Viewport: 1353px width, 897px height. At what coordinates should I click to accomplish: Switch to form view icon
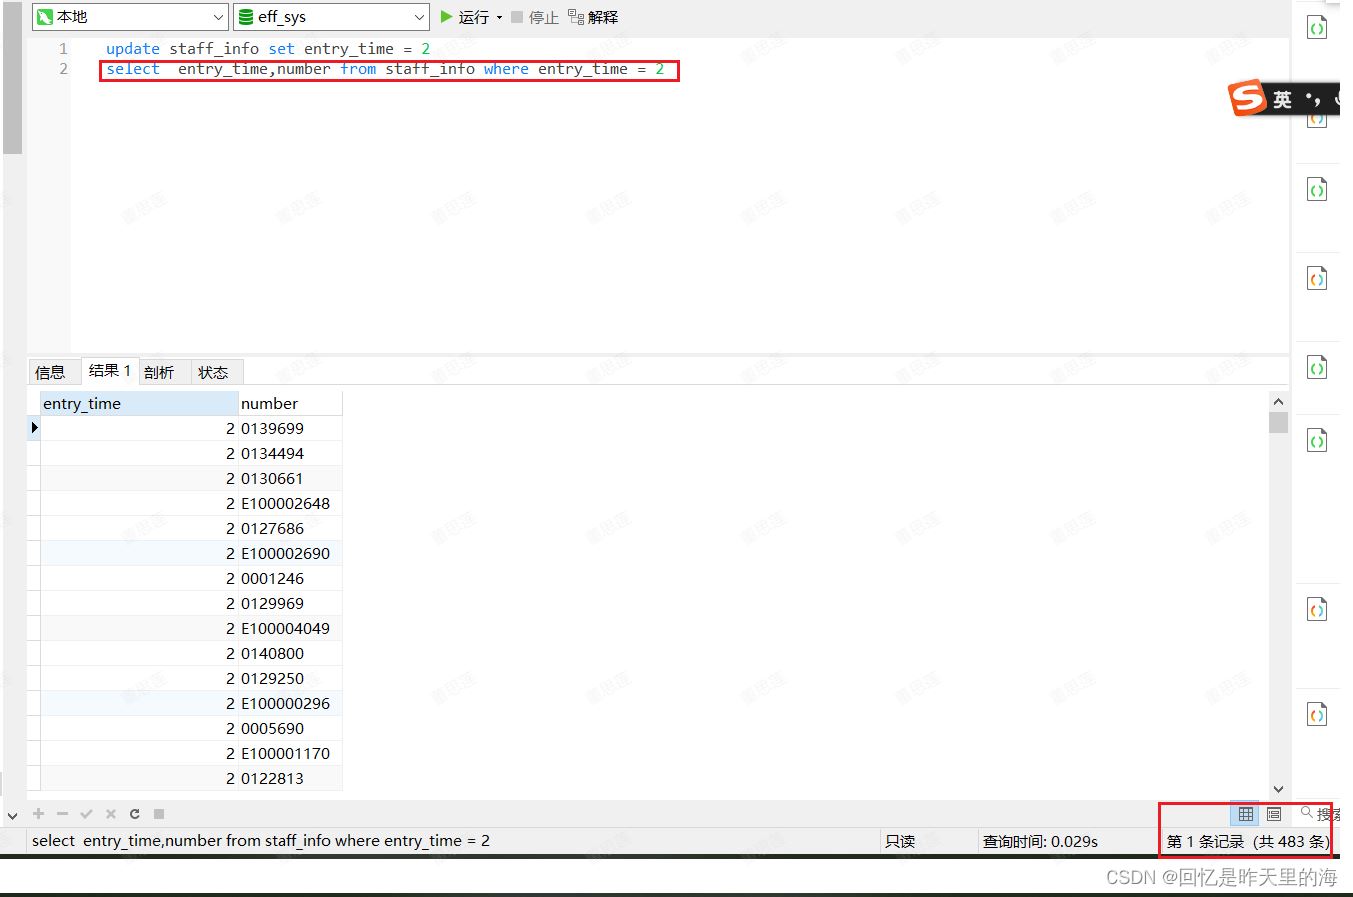[x=1274, y=814]
